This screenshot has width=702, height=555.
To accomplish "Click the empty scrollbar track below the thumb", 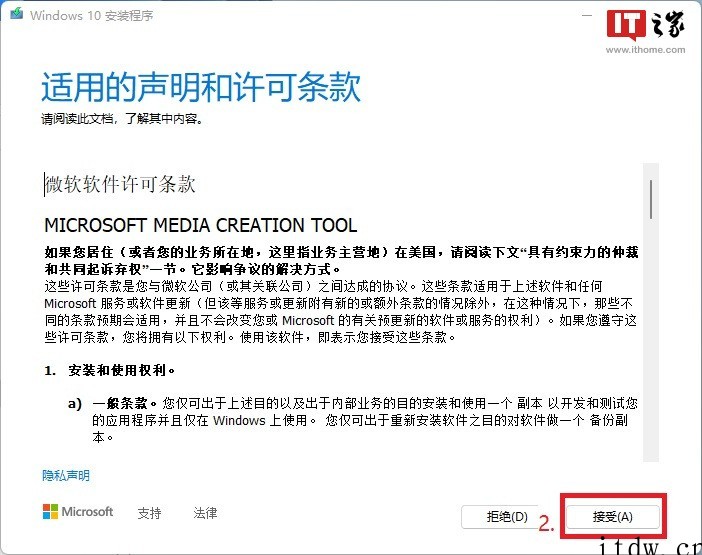I will pos(651,350).
